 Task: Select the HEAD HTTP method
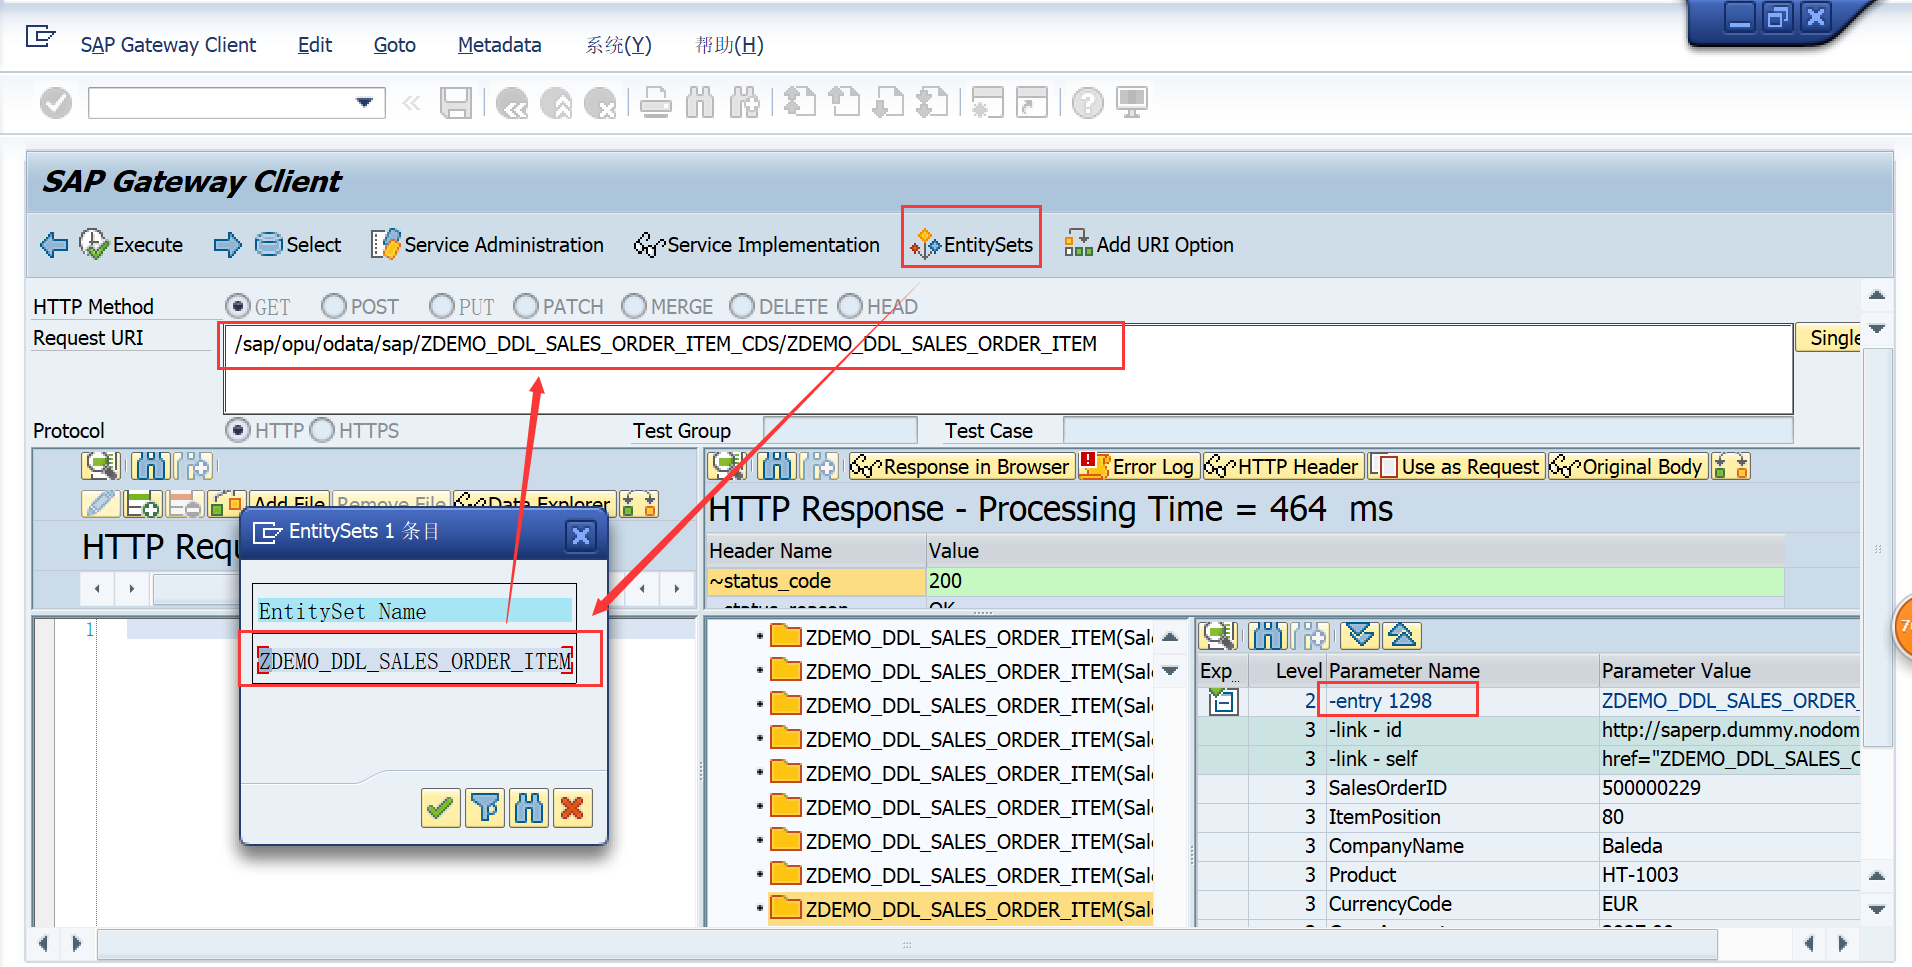[850, 306]
